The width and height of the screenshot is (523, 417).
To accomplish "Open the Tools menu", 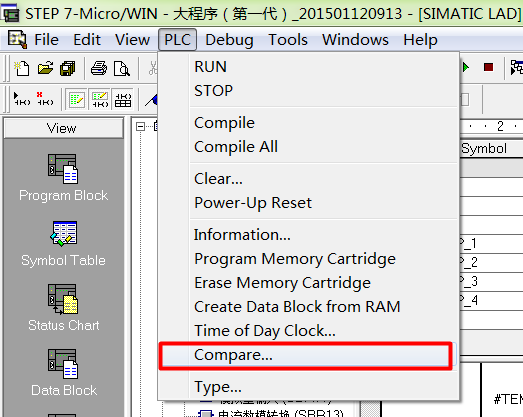I will pyautogui.click(x=288, y=40).
